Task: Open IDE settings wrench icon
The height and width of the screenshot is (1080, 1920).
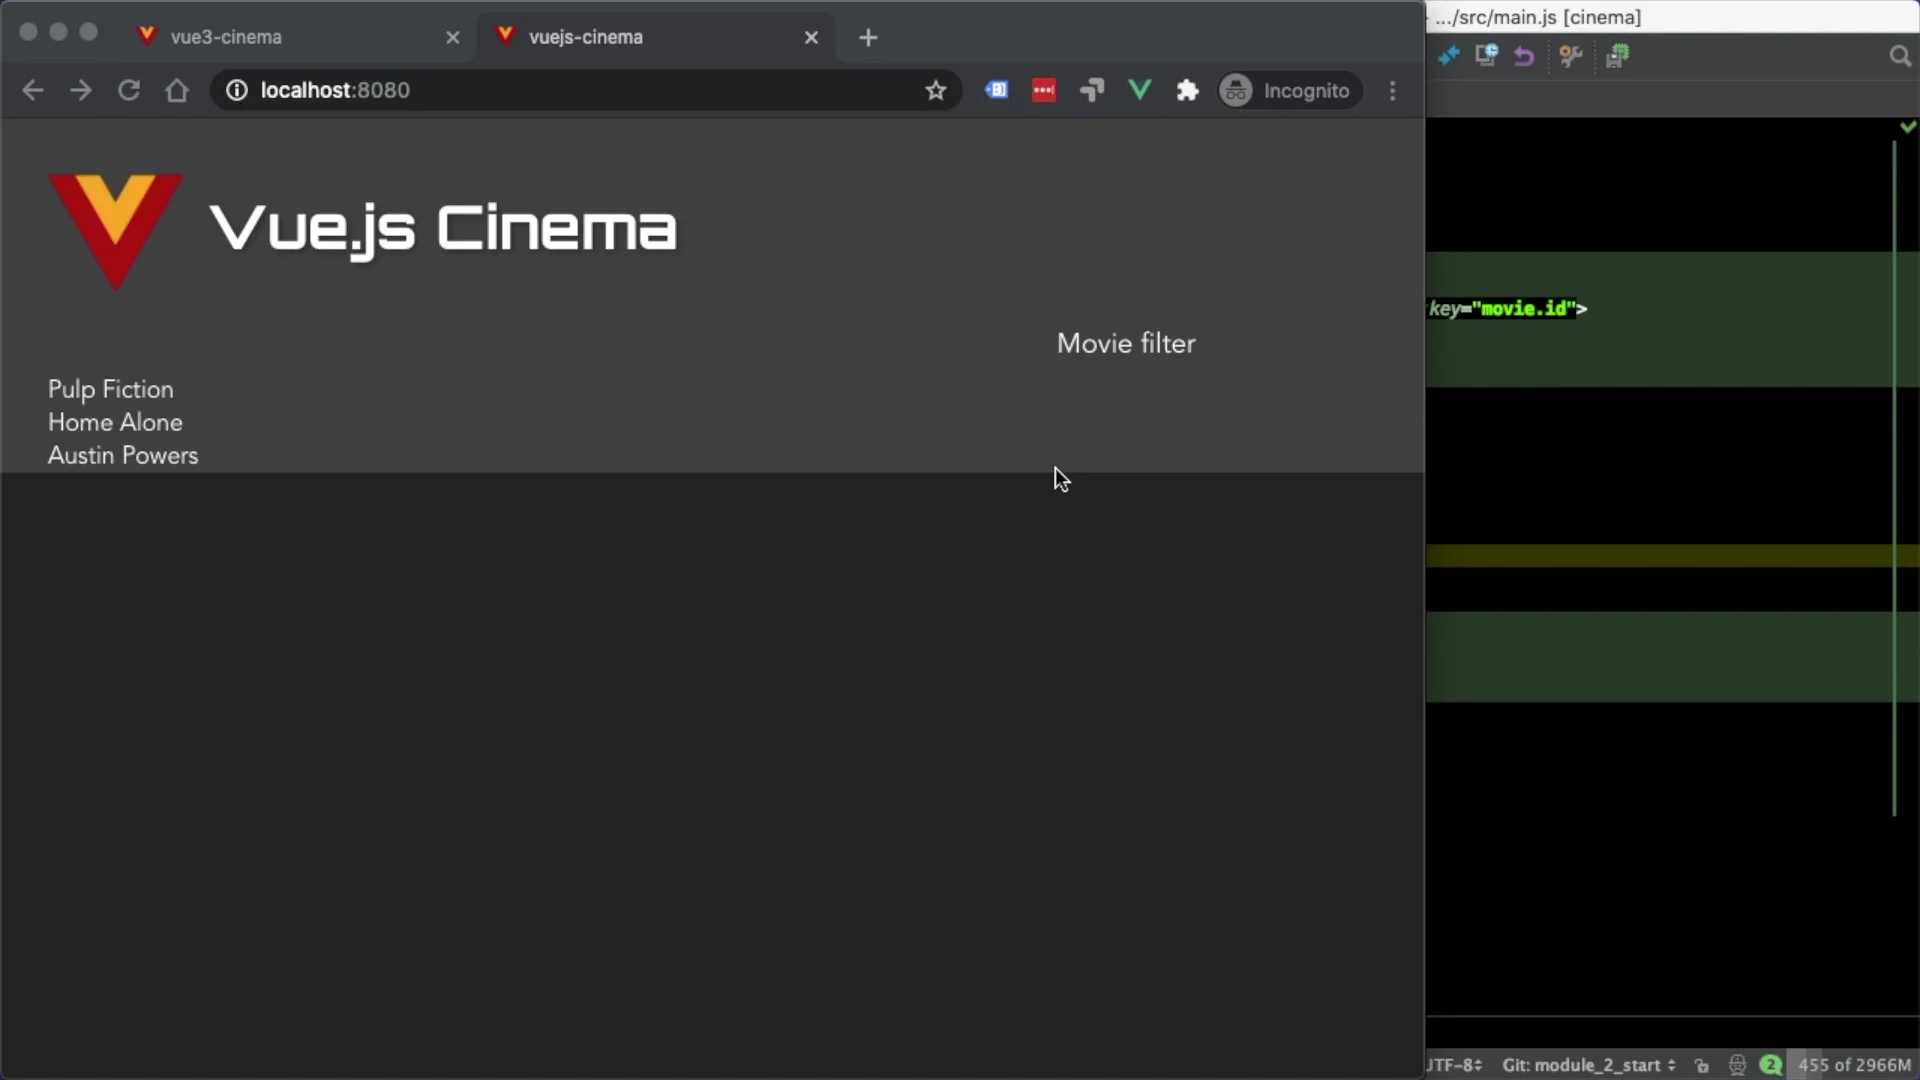Action: (x=1570, y=57)
